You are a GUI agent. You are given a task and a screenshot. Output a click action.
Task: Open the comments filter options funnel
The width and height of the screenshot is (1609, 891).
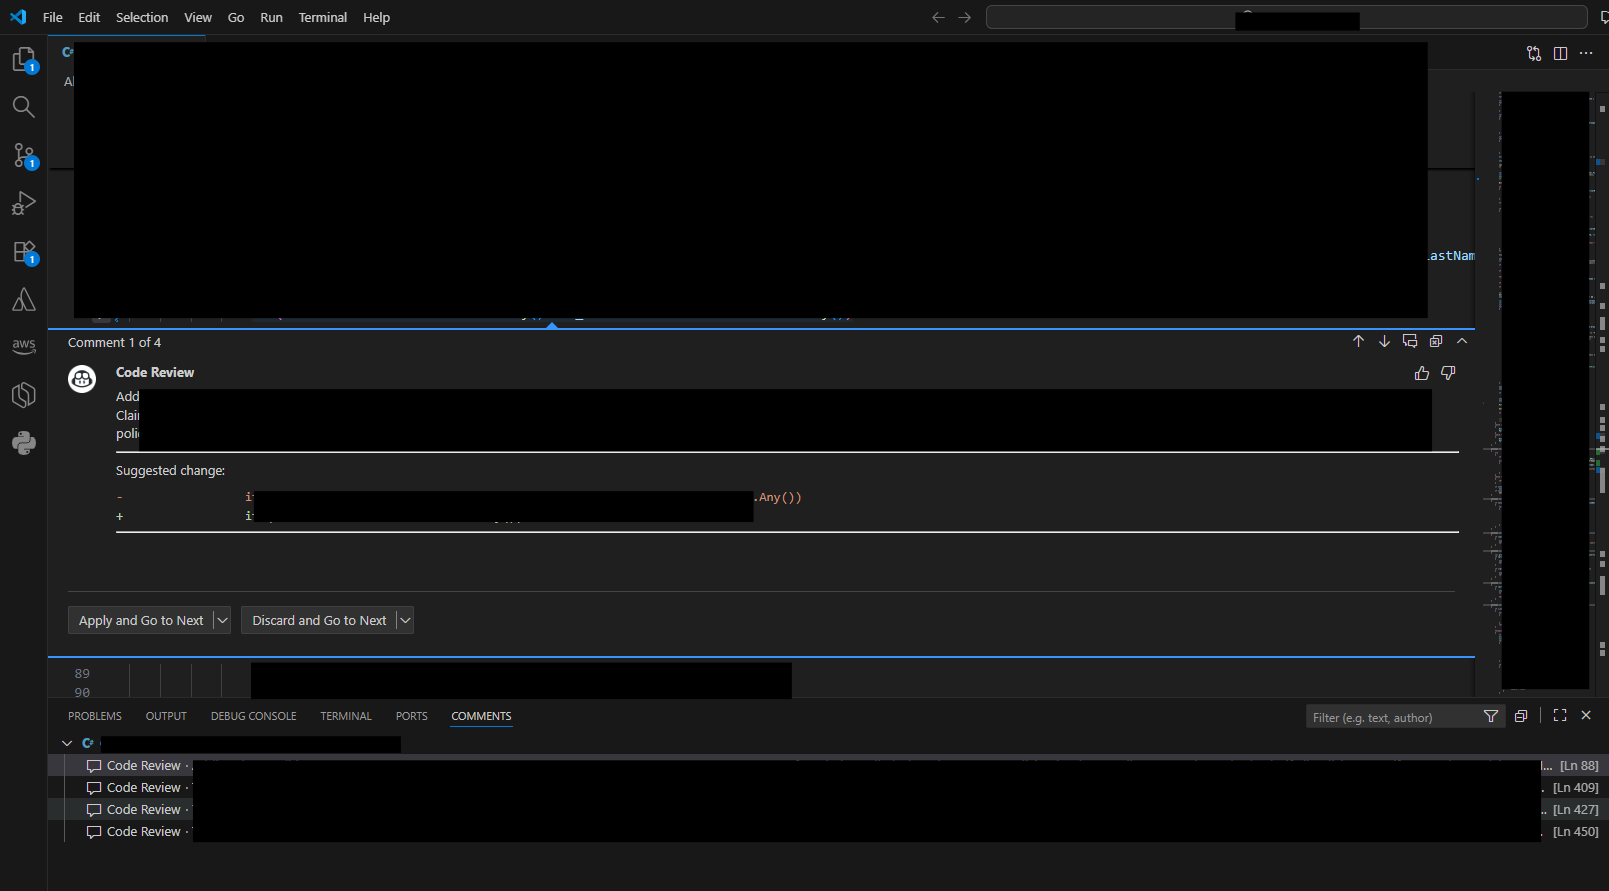pyautogui.click(x=1491, y=716)
